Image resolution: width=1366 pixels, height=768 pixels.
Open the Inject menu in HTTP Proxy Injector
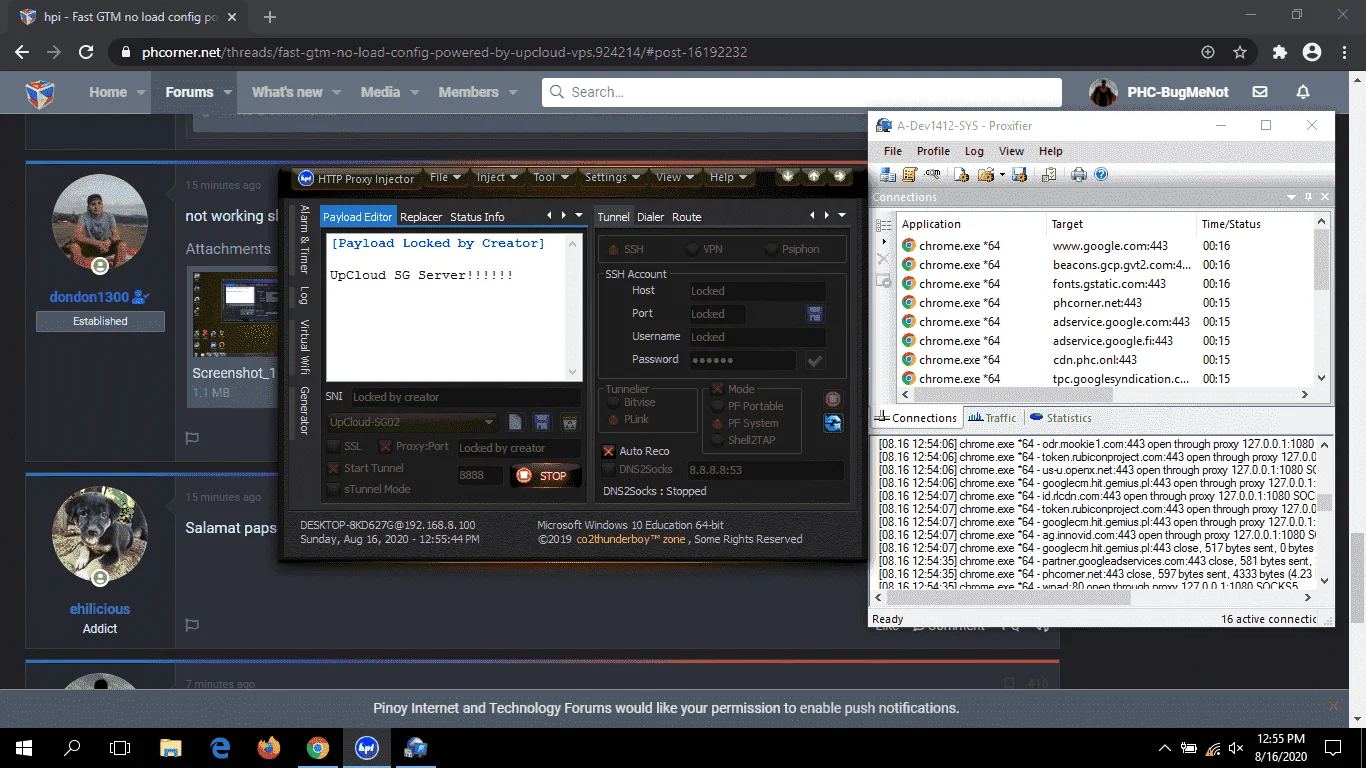point(497,177)
